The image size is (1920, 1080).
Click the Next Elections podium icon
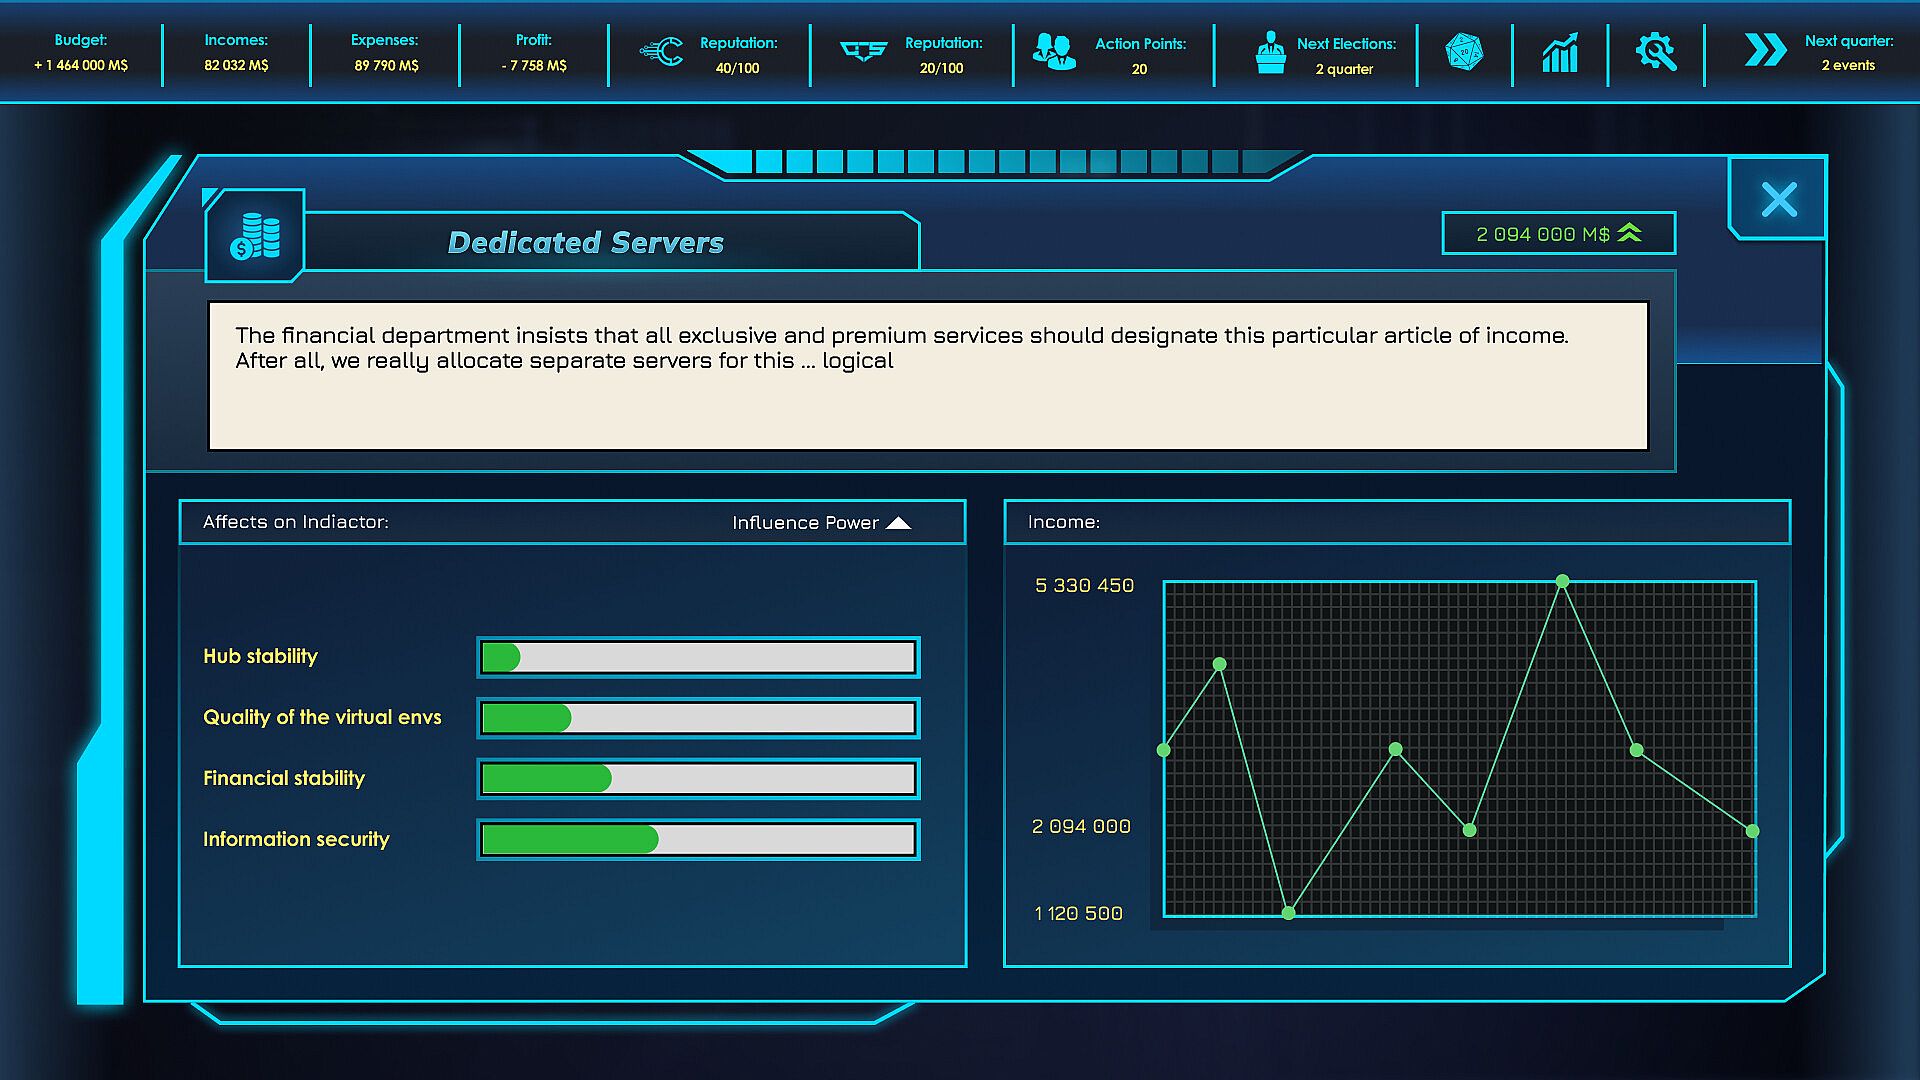(x=1270, y=52)
